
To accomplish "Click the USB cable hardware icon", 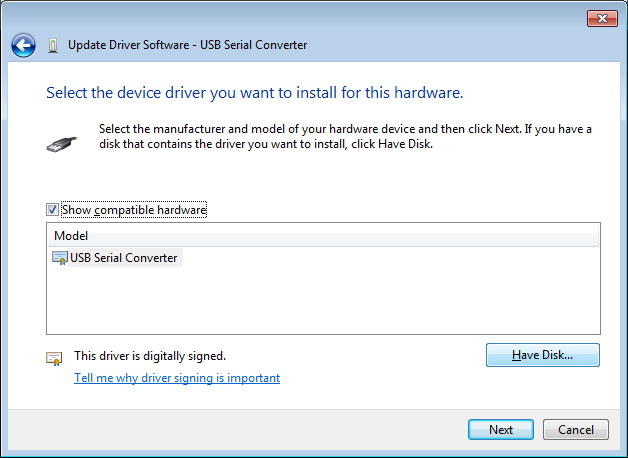I will tap(61, 142).
